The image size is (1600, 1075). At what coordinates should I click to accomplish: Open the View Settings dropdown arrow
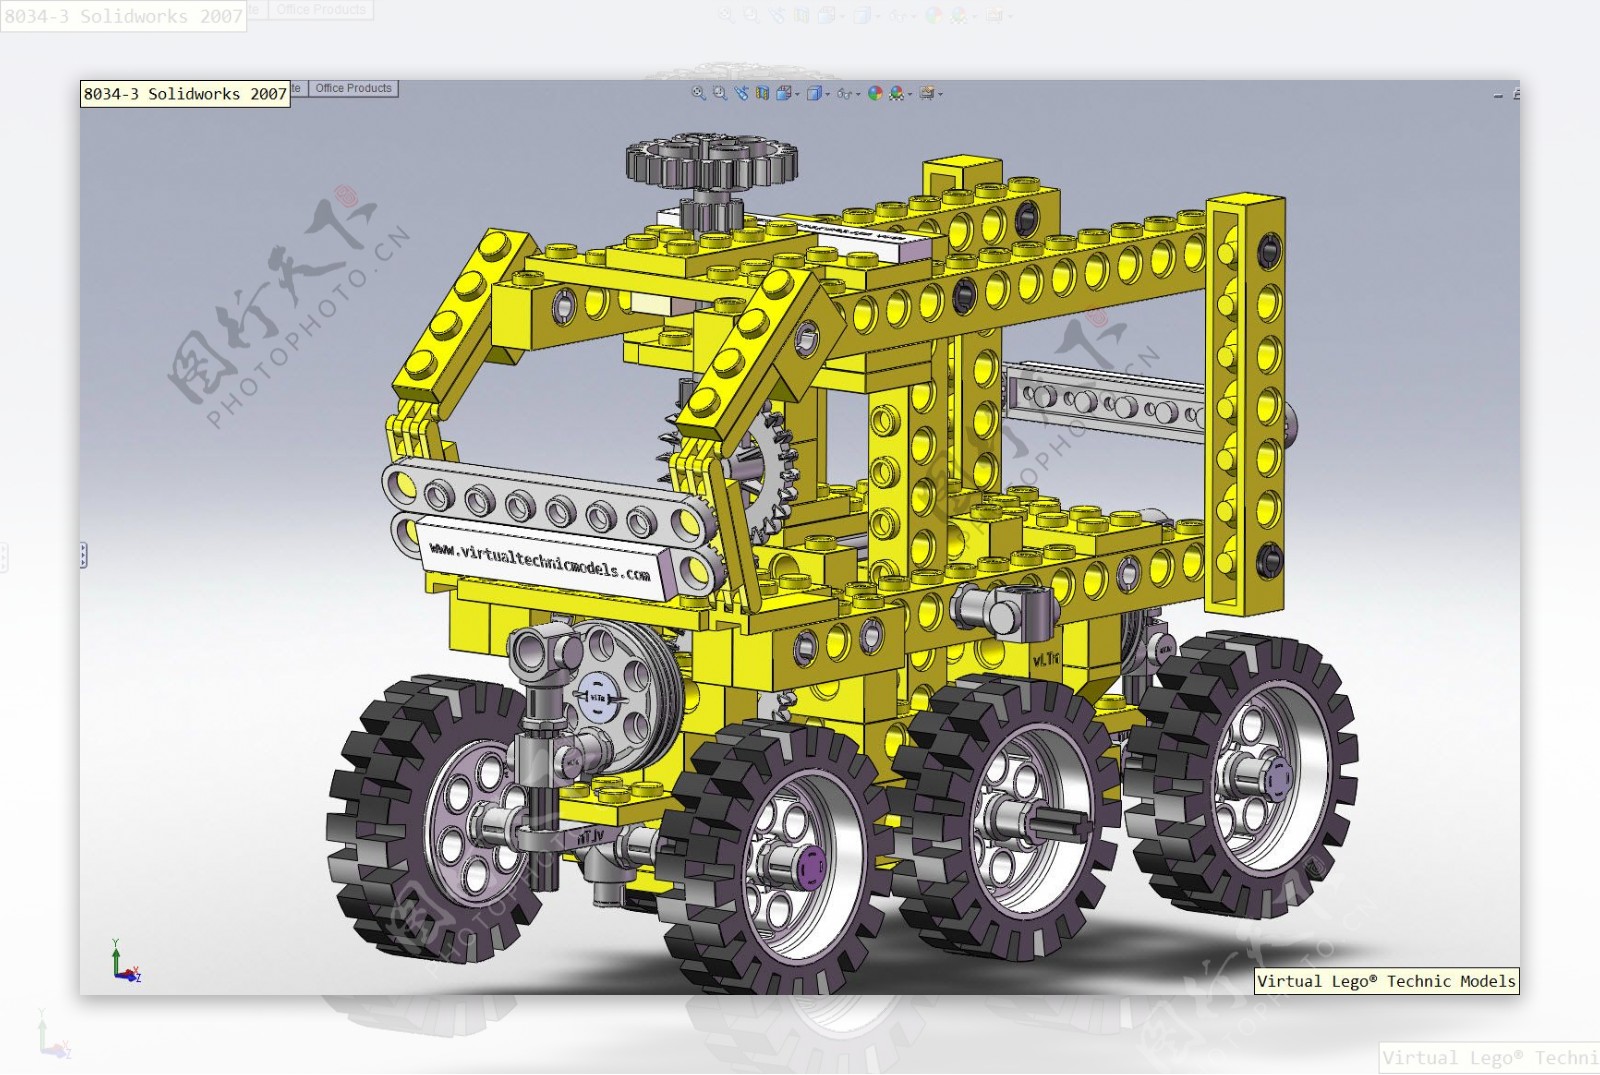(x=940, y=94)
